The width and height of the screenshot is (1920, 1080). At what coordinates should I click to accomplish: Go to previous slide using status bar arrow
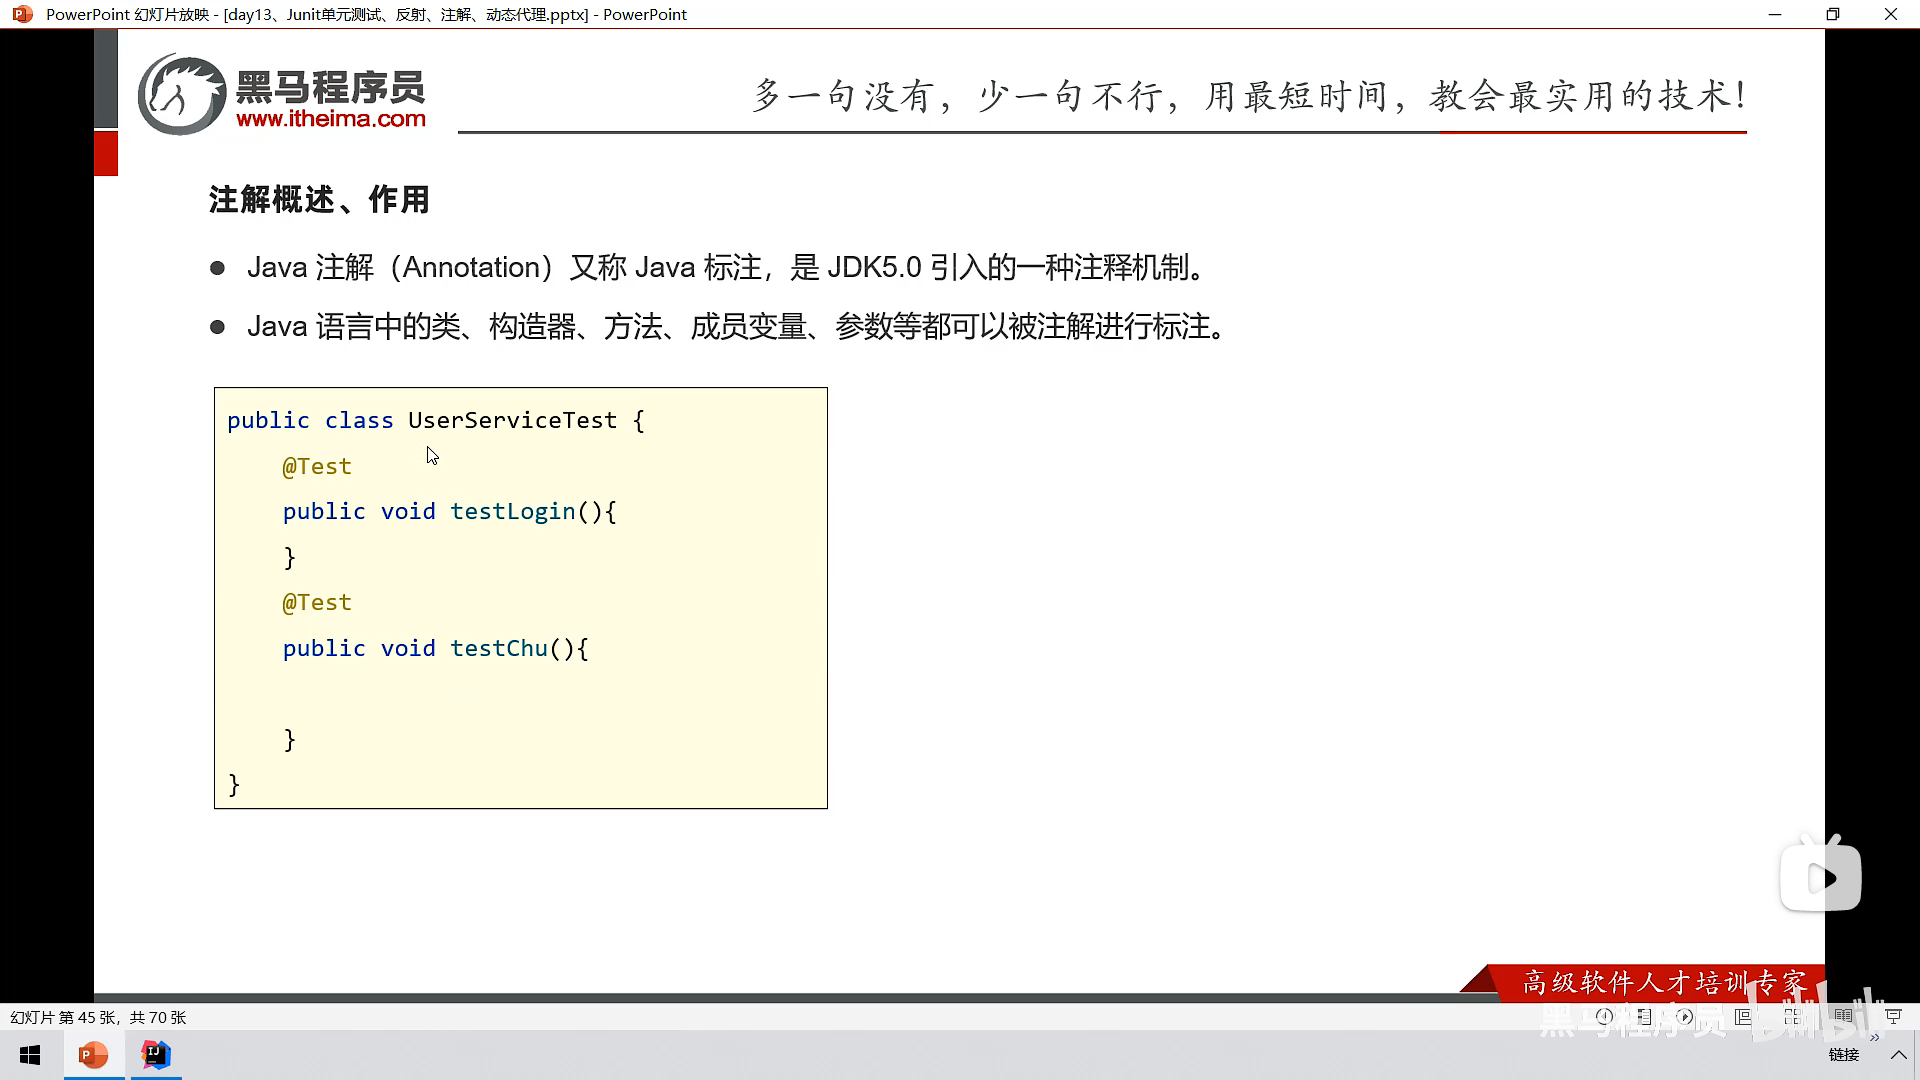(1604, 1016)
